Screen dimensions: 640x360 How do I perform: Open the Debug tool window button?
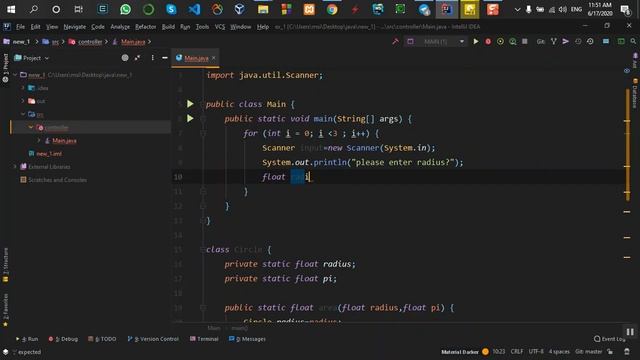coord(63,339)
